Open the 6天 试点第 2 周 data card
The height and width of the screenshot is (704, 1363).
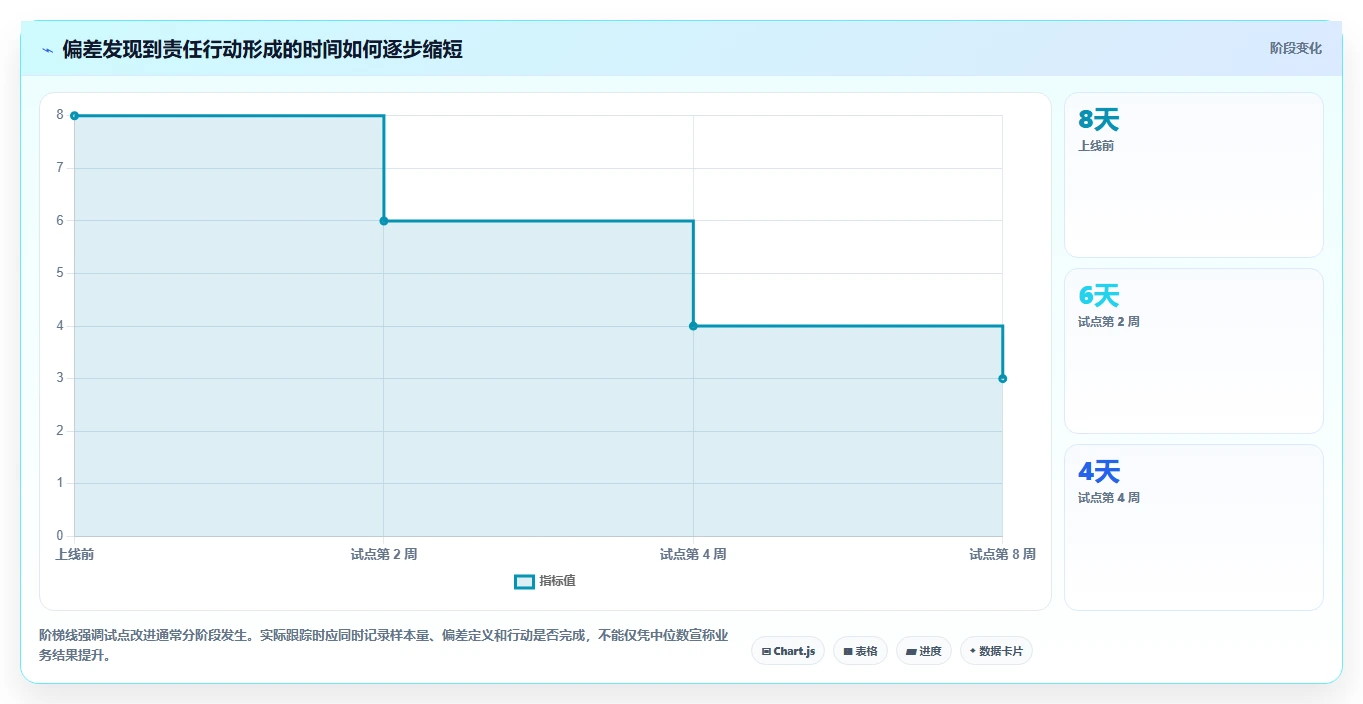[x=1194, y=351]
